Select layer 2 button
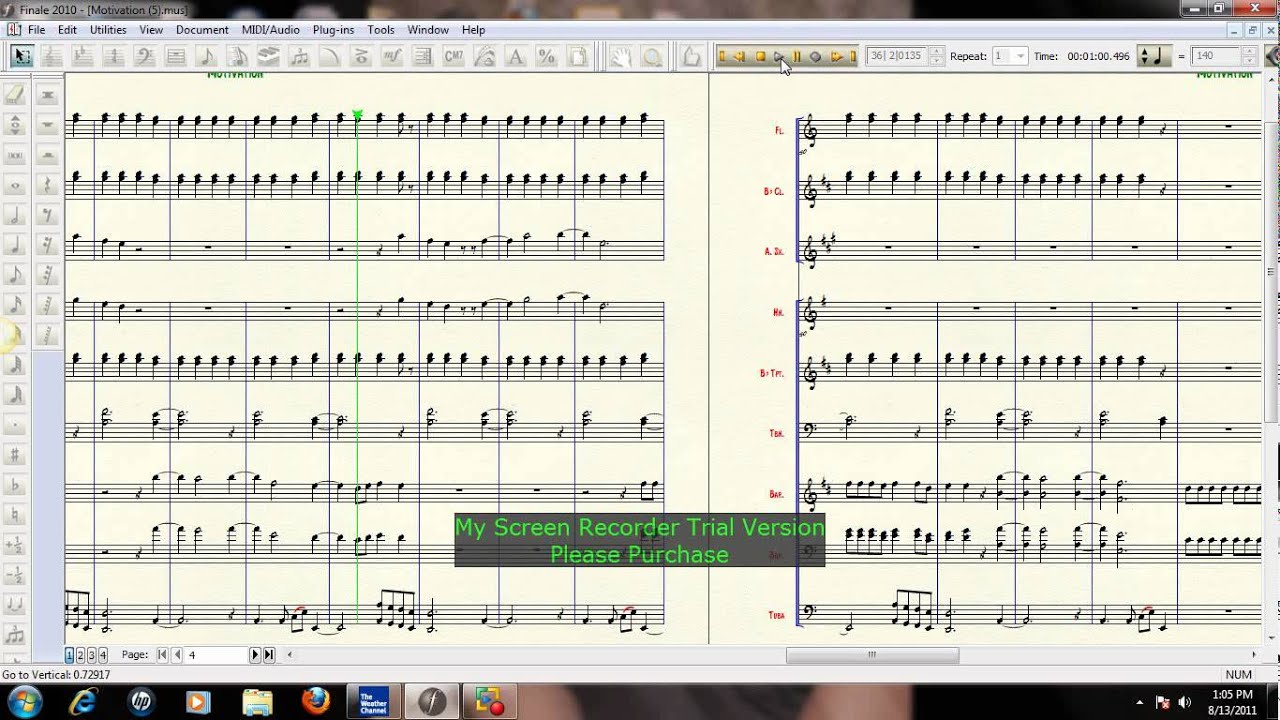The height and width of the screenshot is (720, 1280). point(80,655)
